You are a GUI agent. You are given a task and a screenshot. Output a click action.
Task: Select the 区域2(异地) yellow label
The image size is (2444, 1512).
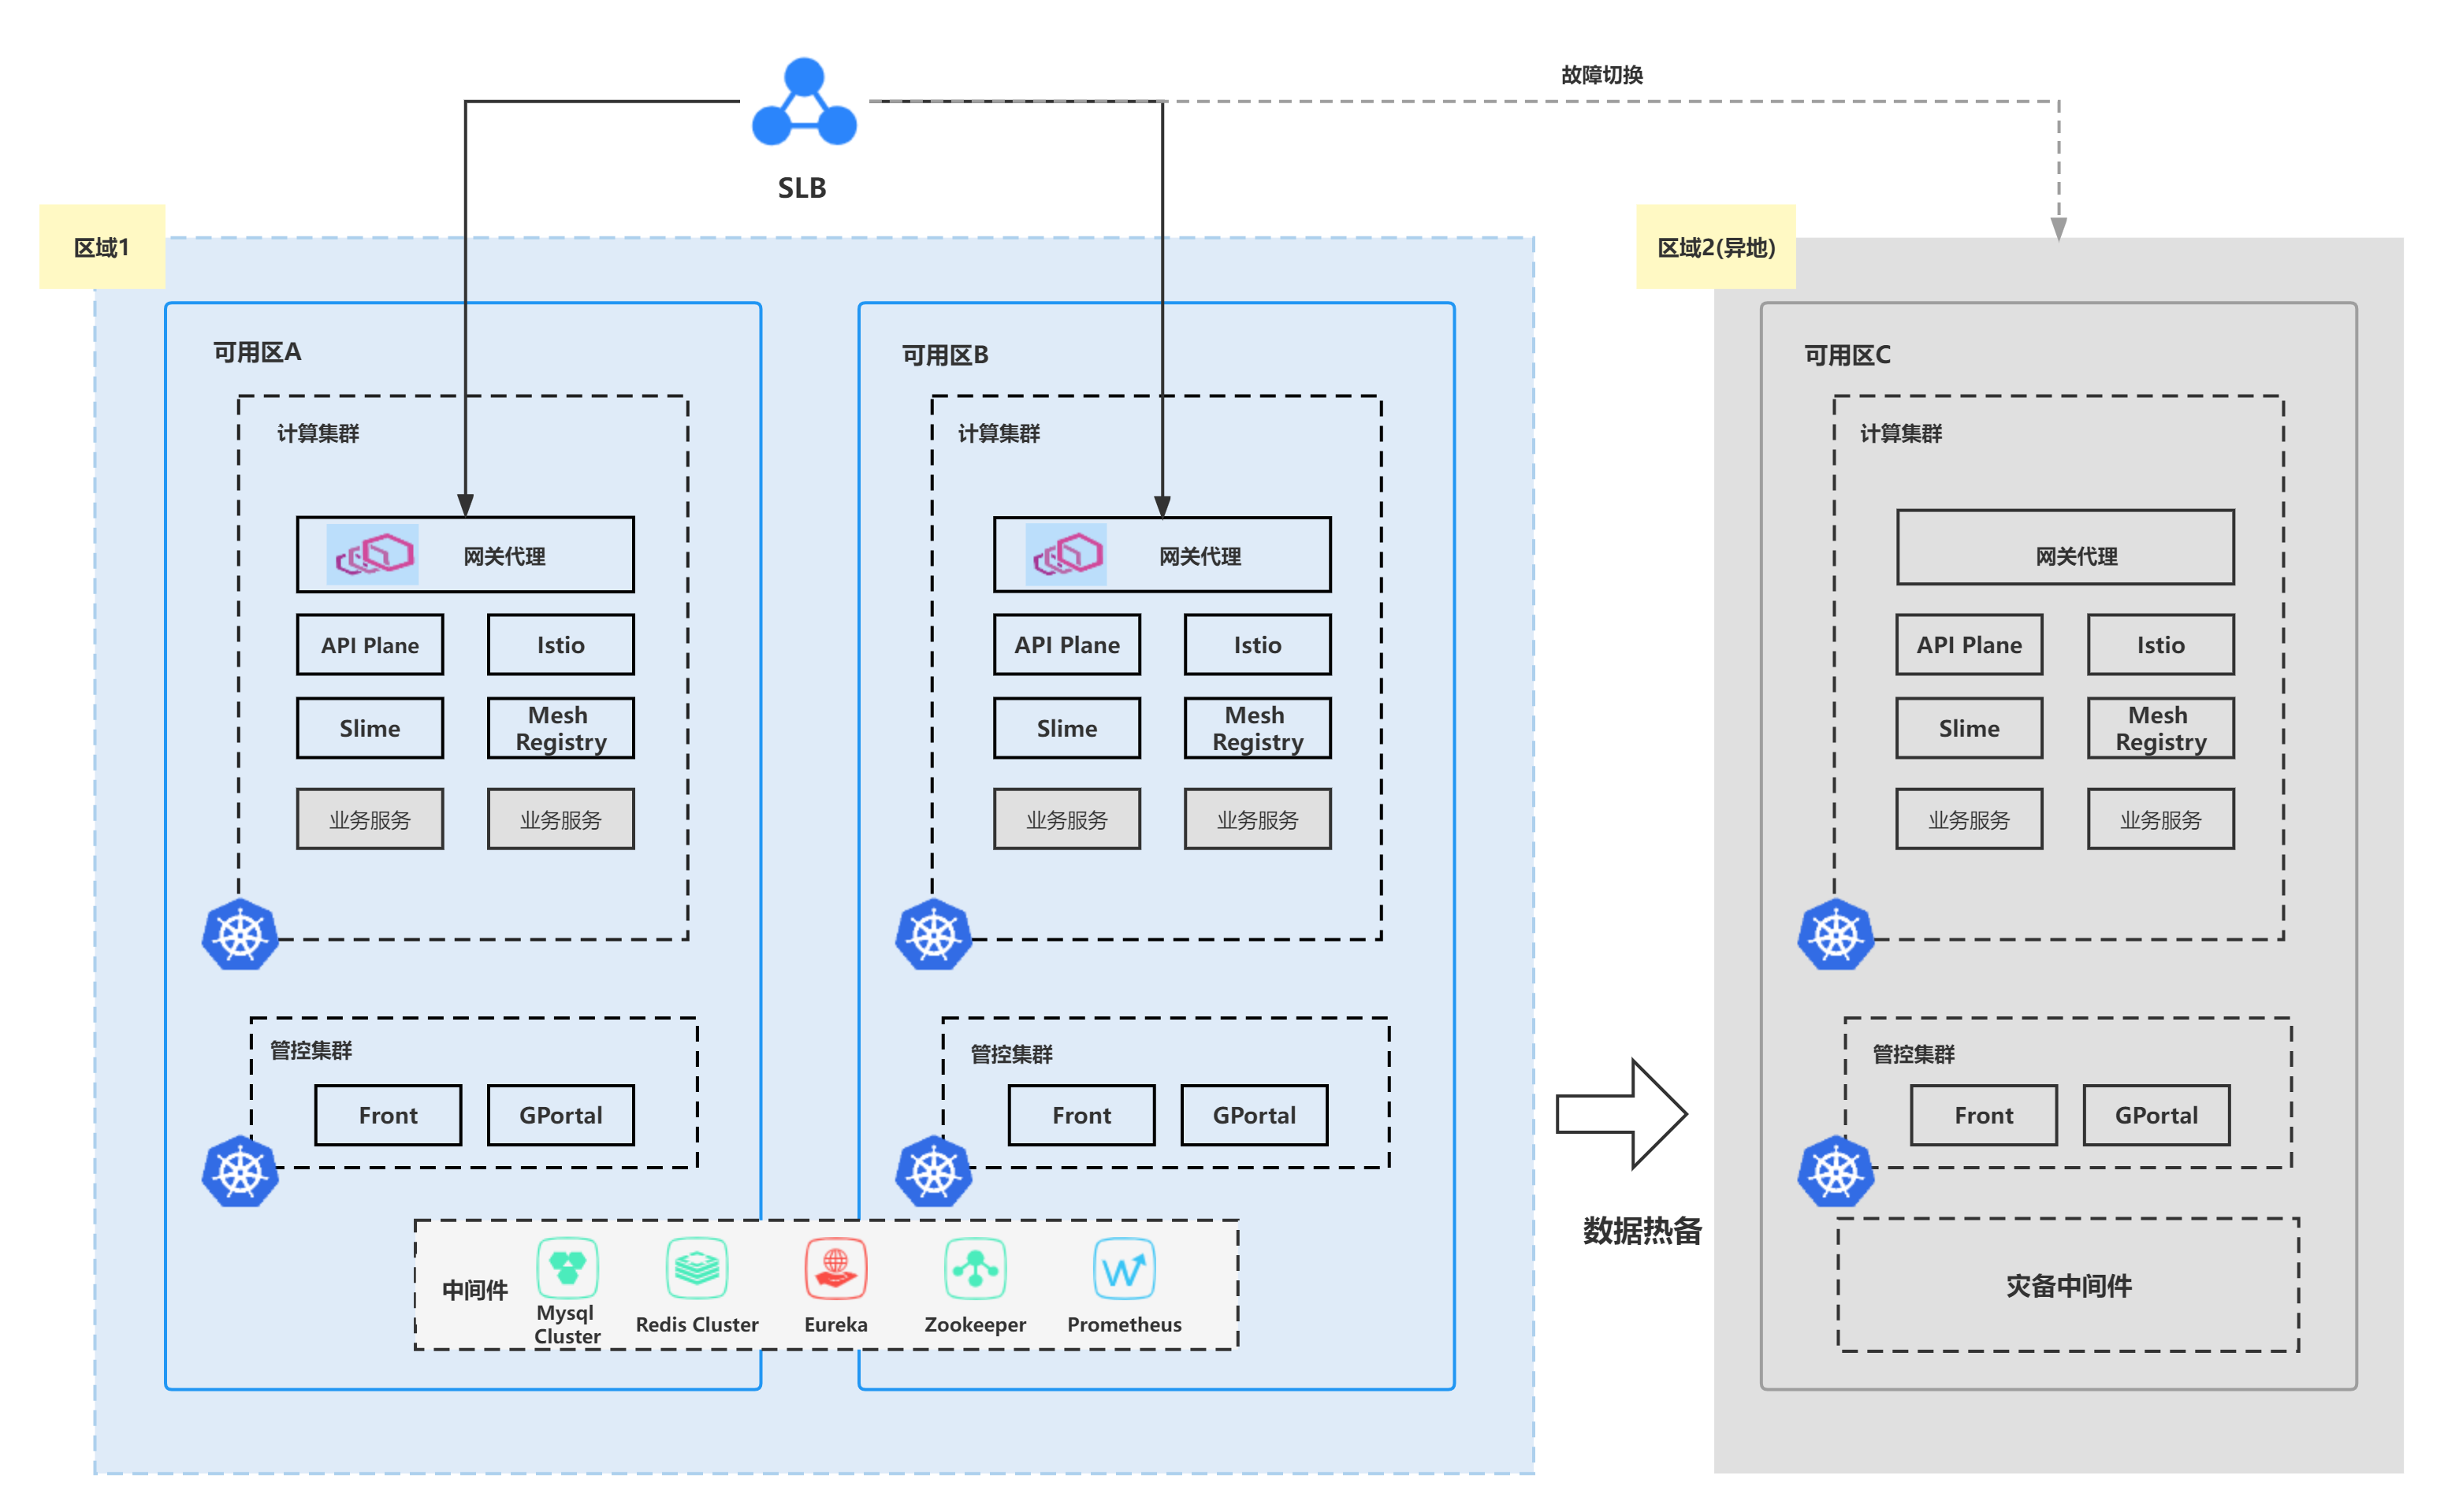[1716, 247]
